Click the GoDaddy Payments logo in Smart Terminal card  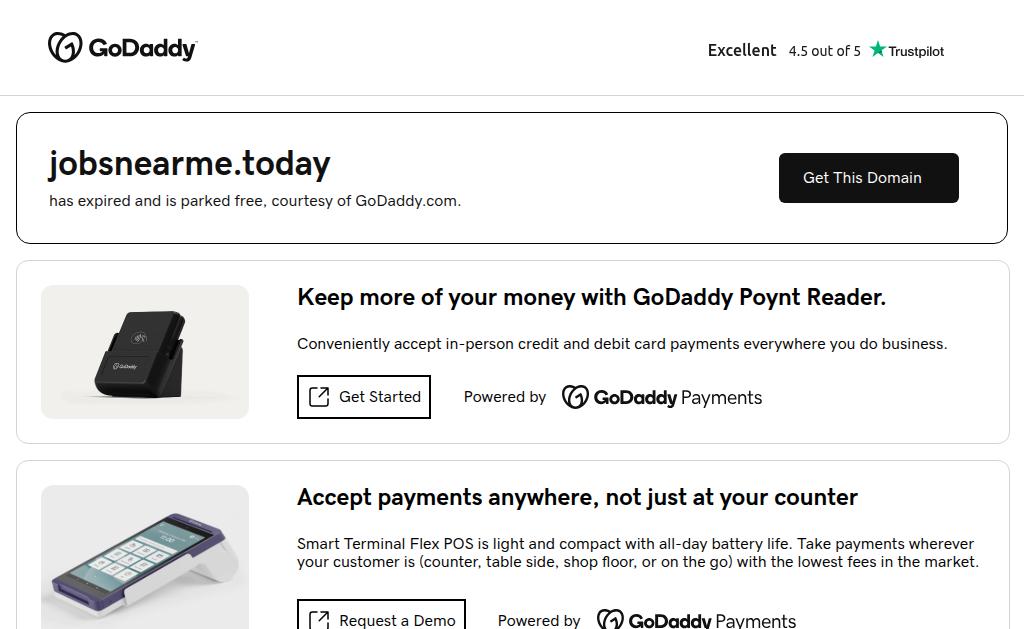click(697, 620)
